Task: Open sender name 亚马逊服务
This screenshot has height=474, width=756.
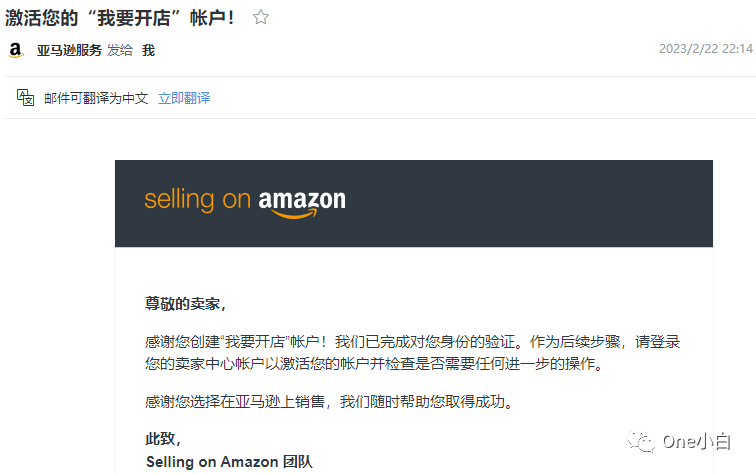Action: click(x=69, y=50)
